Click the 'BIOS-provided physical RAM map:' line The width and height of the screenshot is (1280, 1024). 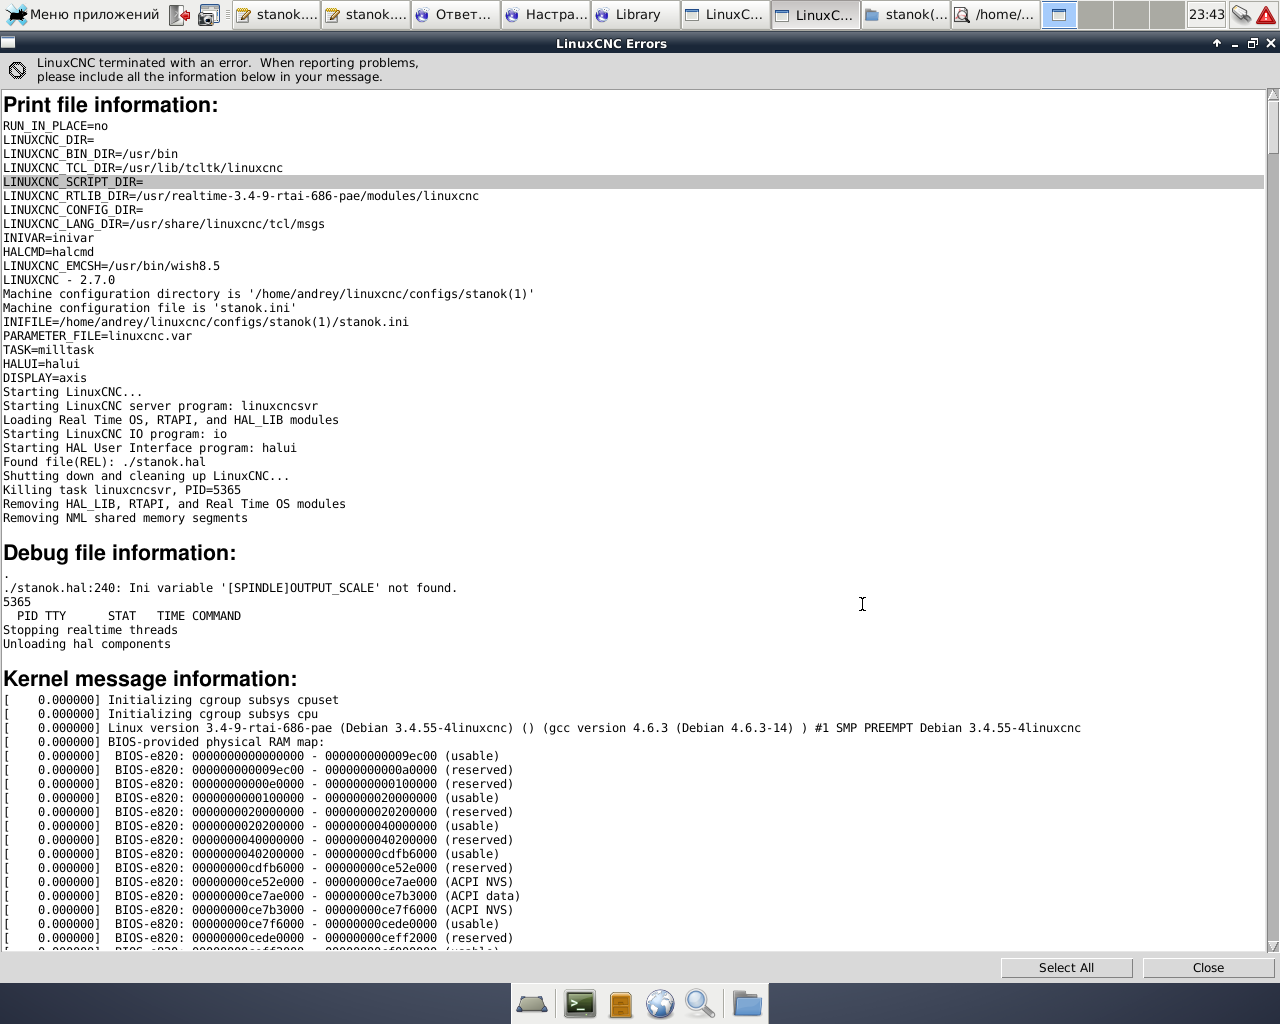(x=164, y=742)
